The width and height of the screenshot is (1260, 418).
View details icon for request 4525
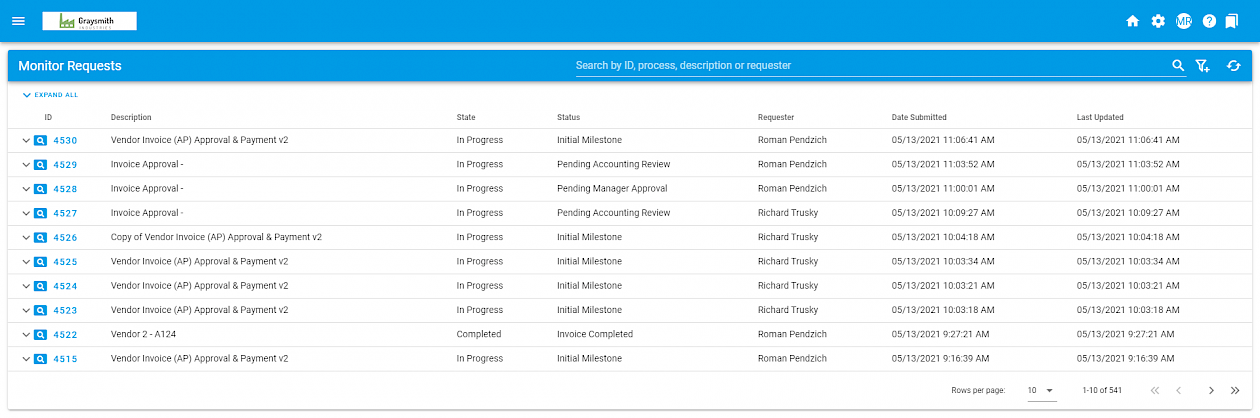[41, 262]
